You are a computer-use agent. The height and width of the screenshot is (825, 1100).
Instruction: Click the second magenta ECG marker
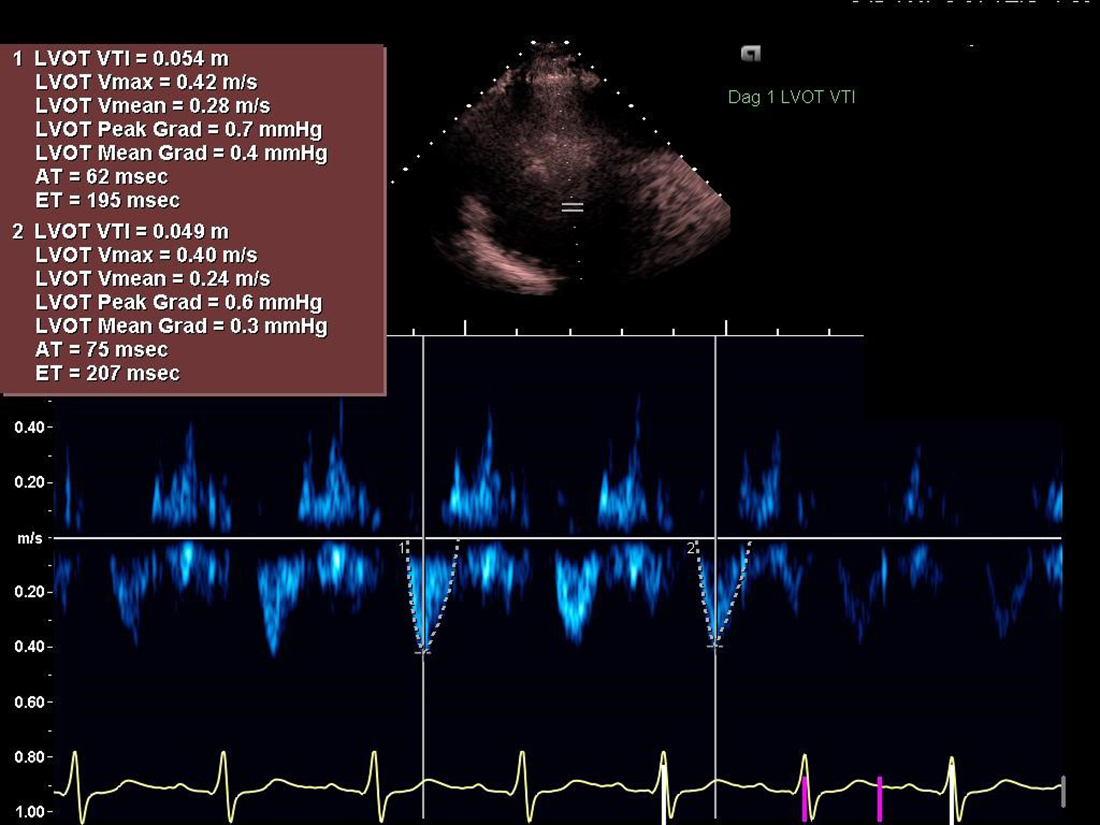879,798
